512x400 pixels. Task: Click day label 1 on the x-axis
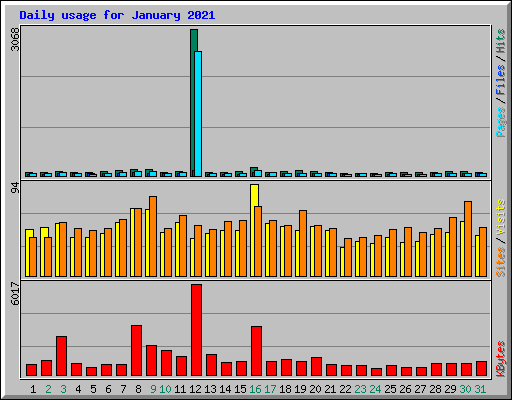33,389
